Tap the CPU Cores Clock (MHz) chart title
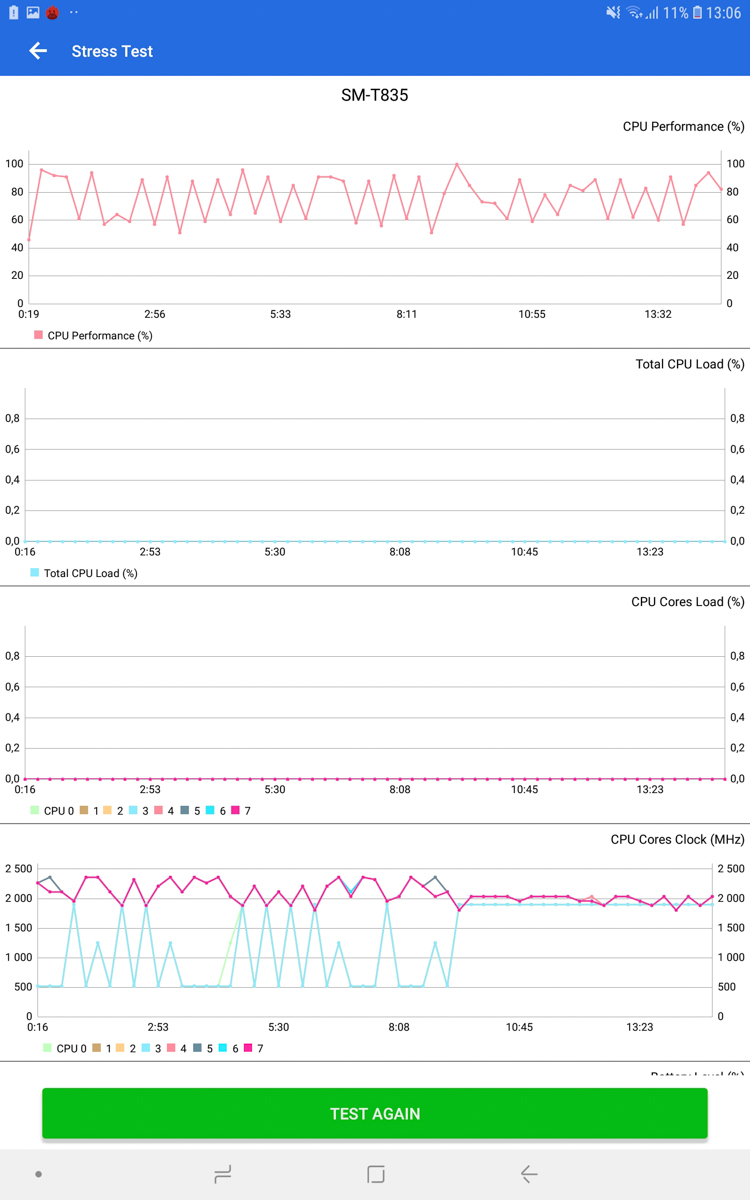The image size is (750, 1200). [x=678, y=839]
